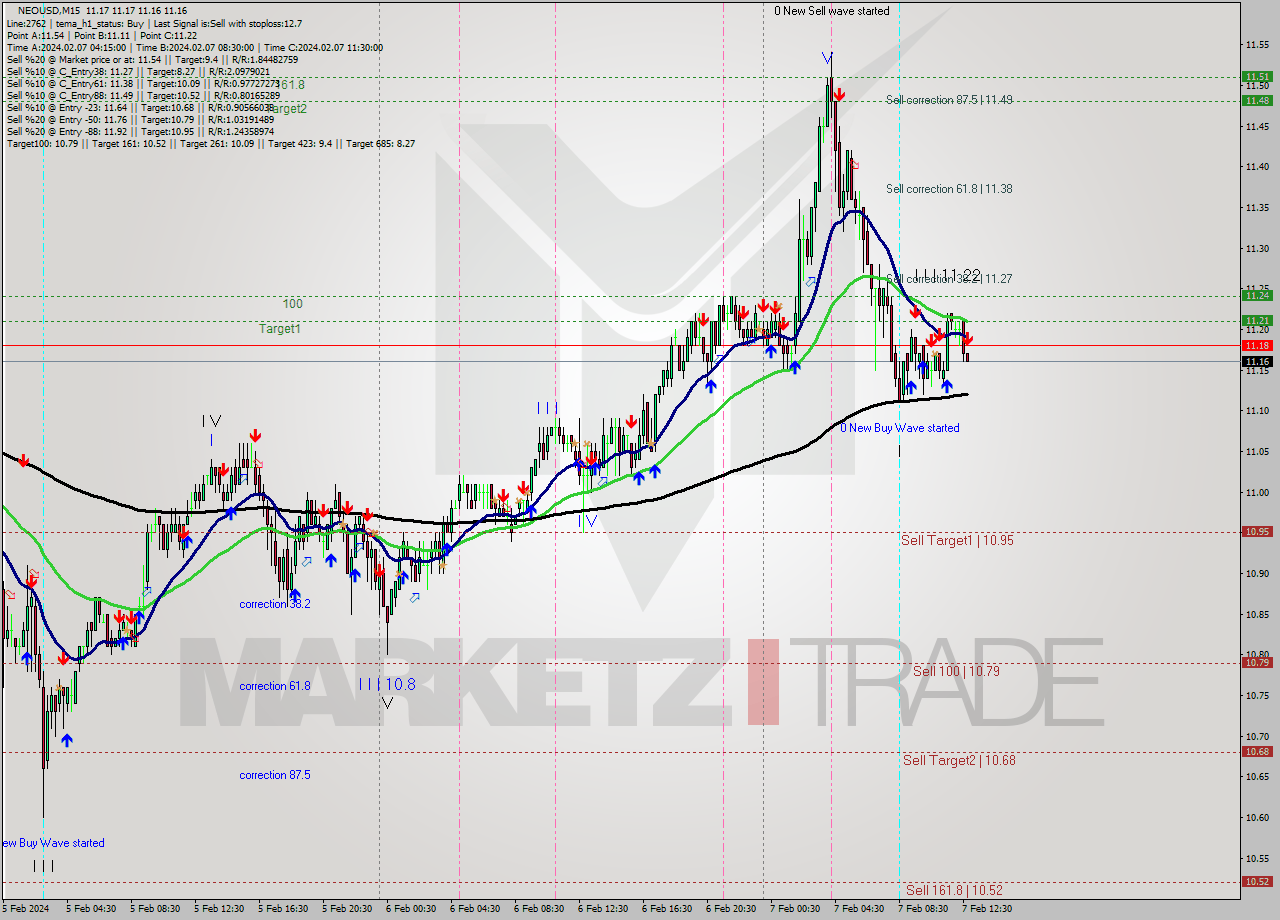Click '0 New Buy Wave started' label
Viewport: 1280px width, 920px height.
pos(899,428)
